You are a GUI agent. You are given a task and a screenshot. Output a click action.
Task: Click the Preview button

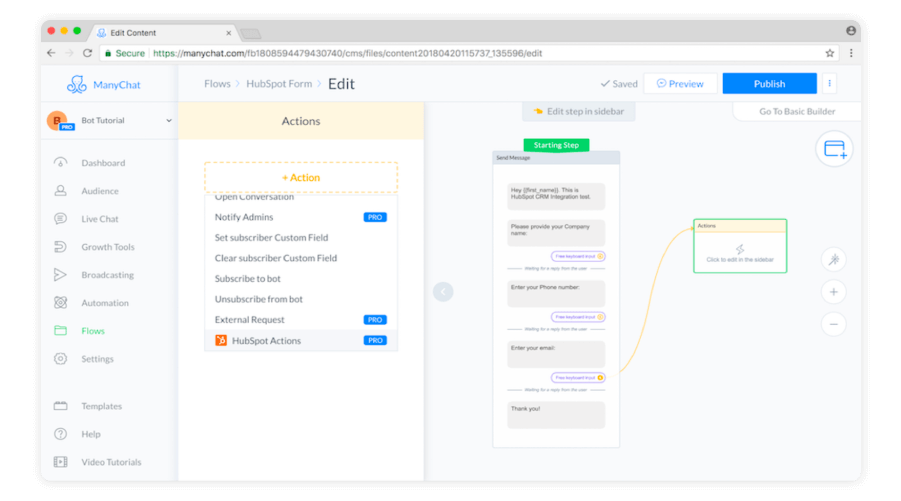680,83
